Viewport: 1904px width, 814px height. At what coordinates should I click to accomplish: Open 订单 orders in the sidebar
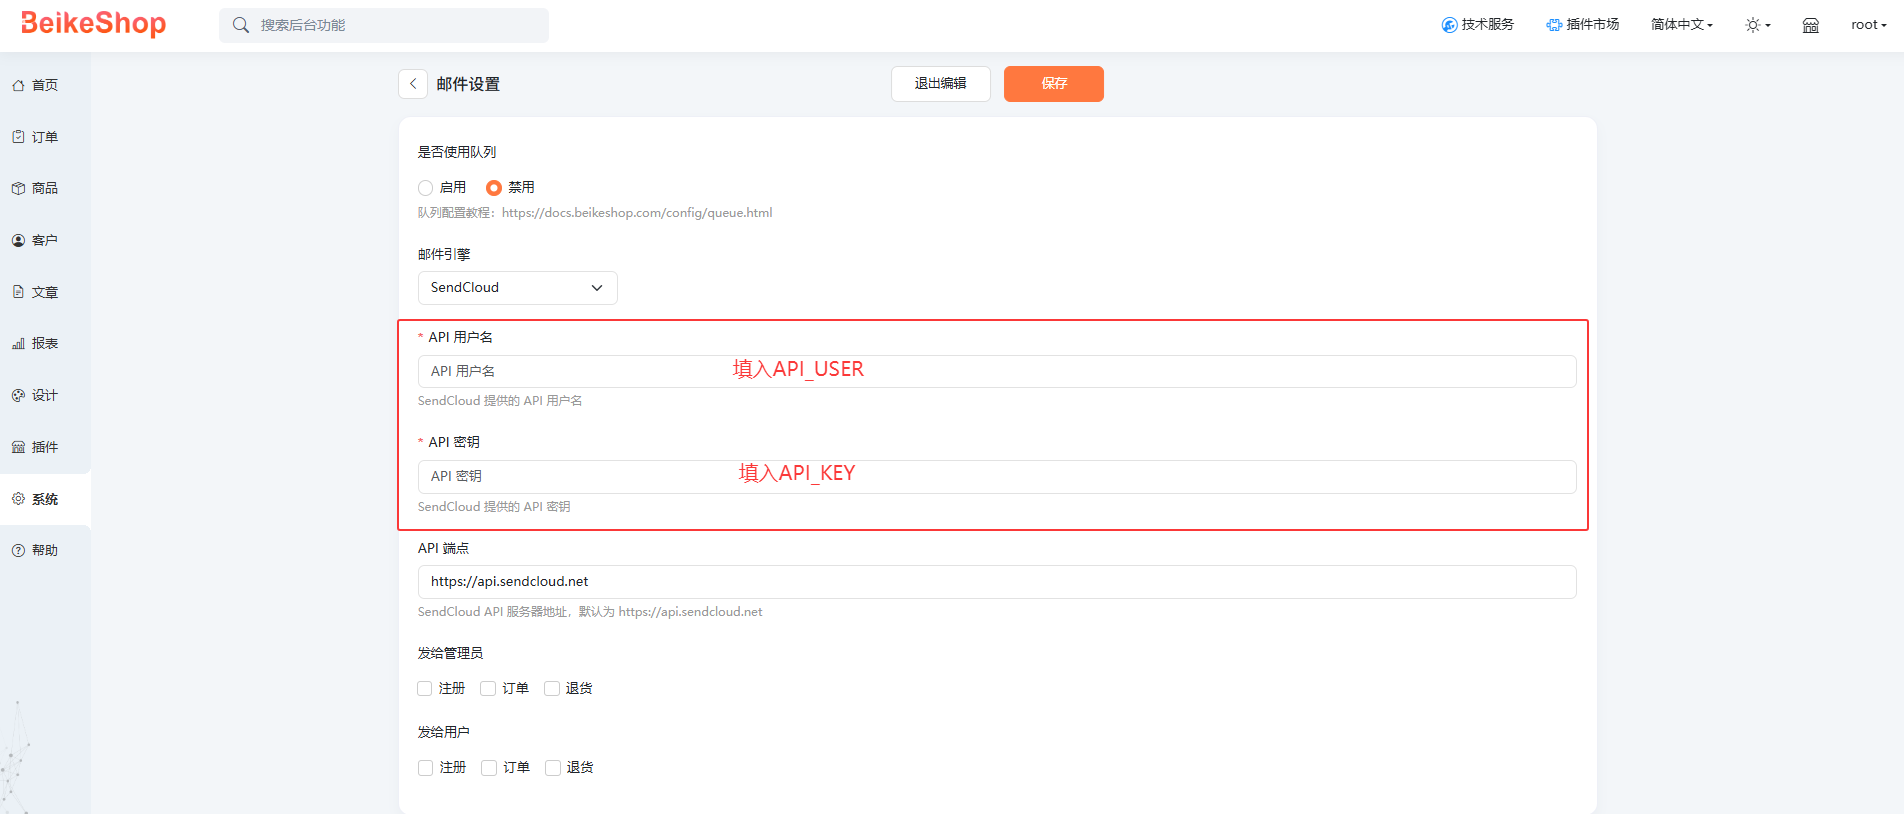(45, 137)
